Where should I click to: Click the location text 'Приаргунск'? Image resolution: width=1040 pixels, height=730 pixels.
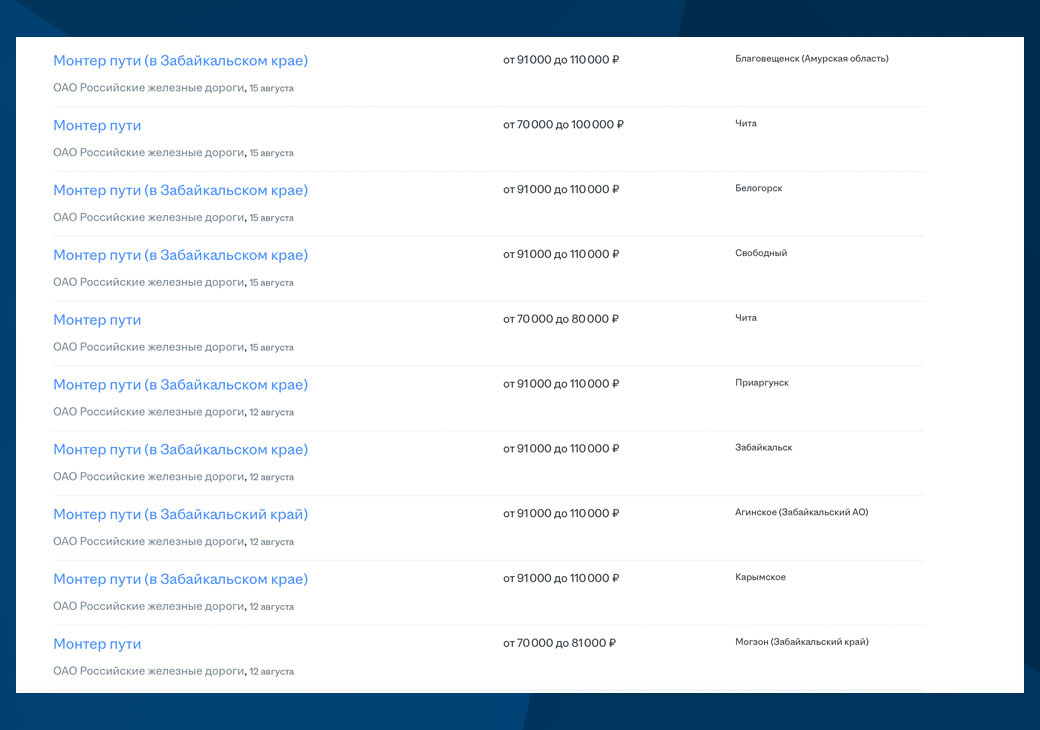point(761,383)
